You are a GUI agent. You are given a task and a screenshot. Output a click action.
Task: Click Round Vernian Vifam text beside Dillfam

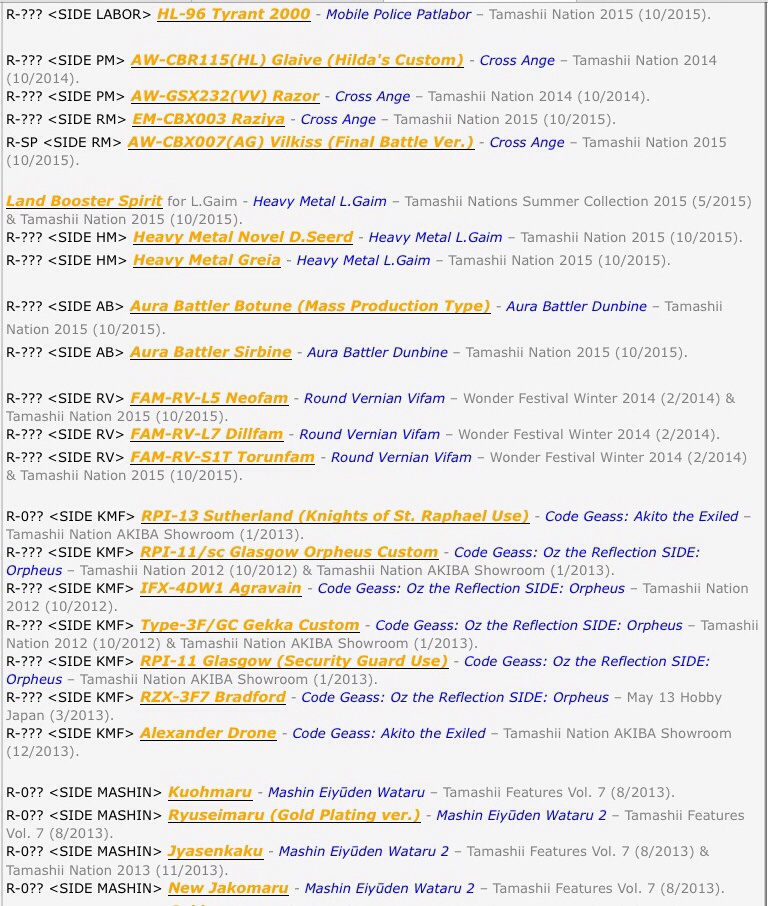(369, 434)
